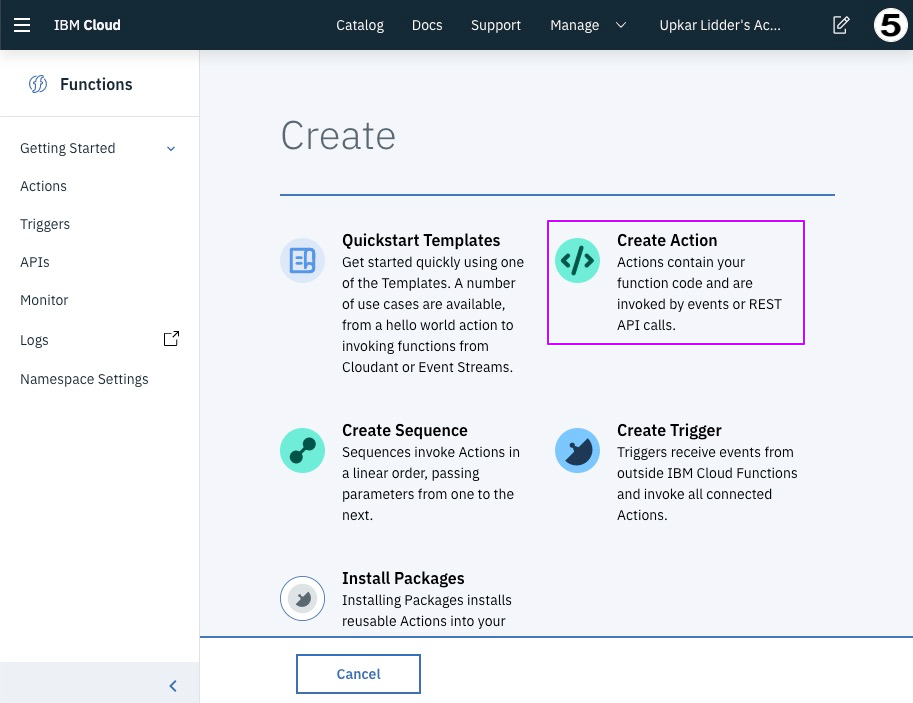The image size is (913, 703).
Task: Click Create Sequence description text
Action: click(430, 483)
